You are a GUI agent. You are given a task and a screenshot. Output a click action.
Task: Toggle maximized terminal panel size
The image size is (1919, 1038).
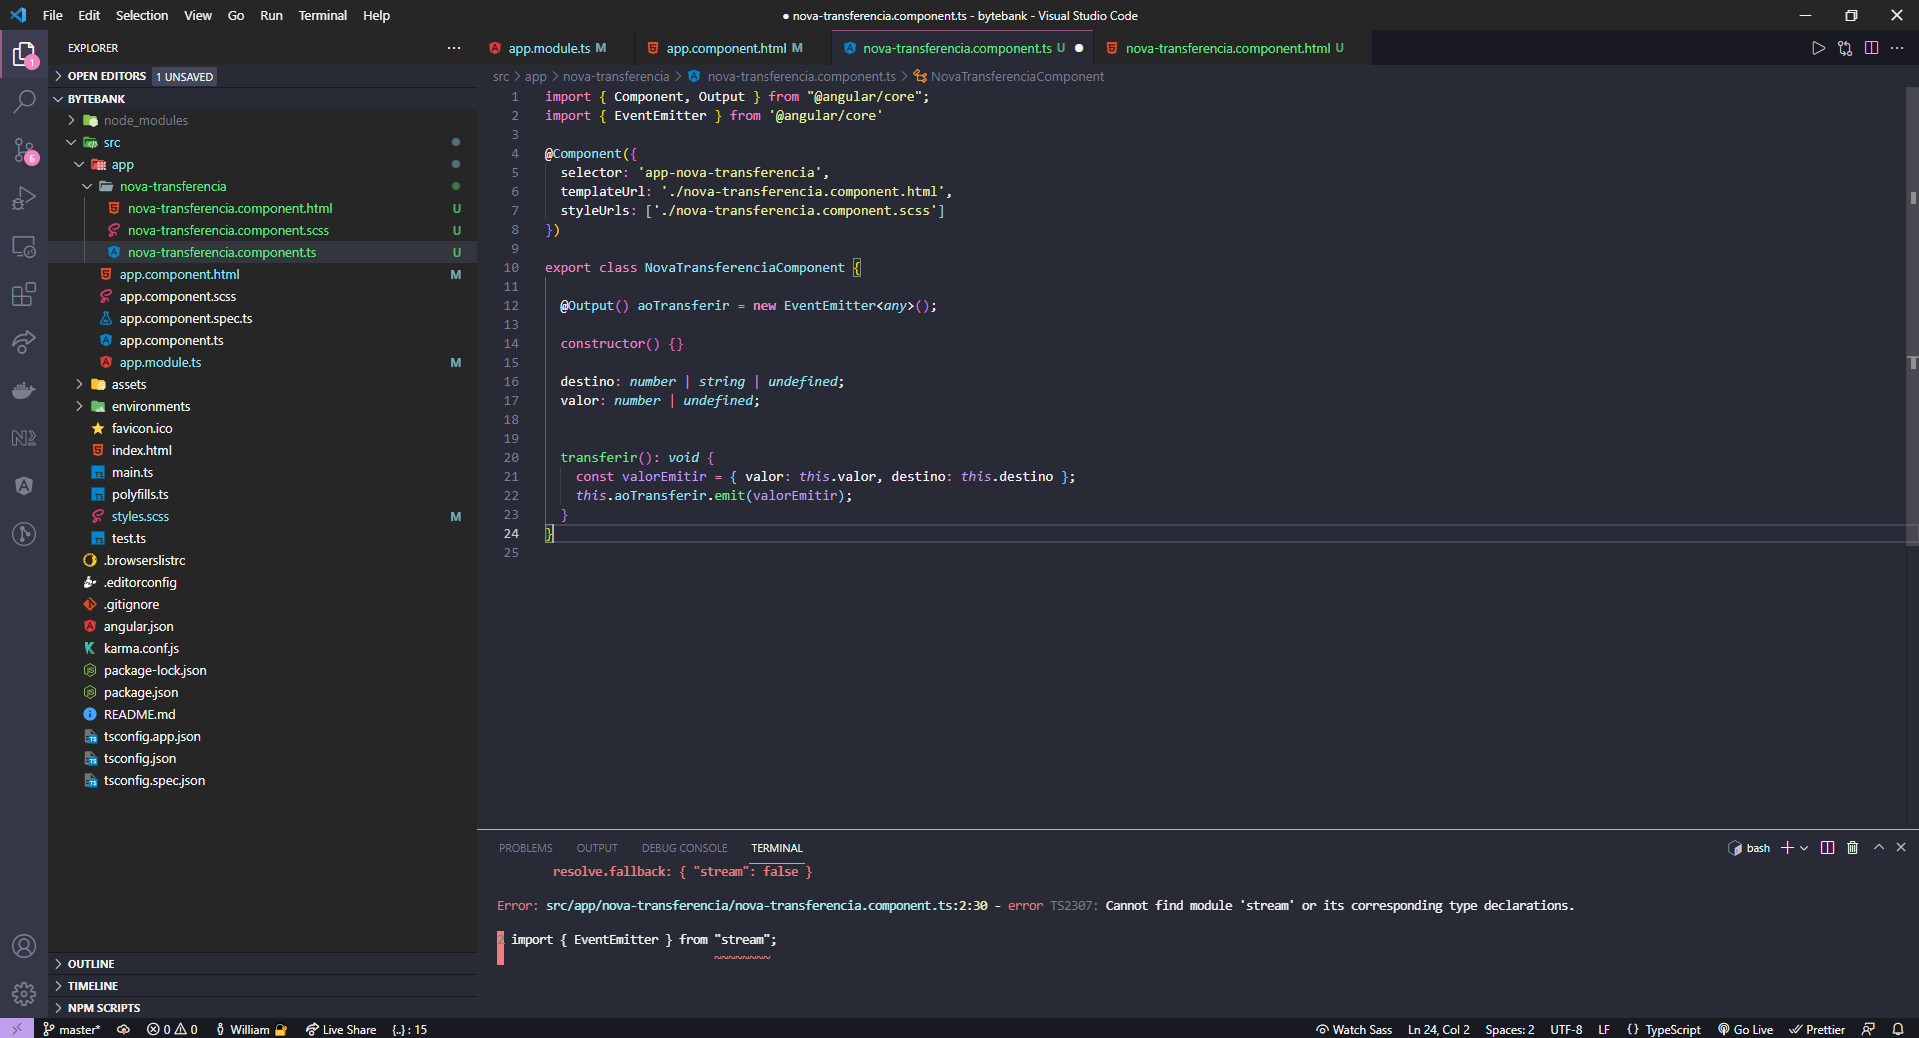point(1878,847)
